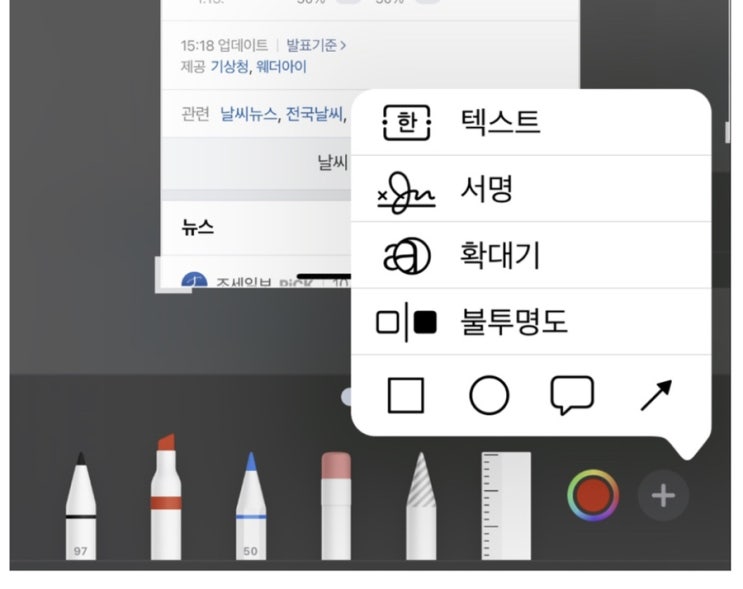The image size is (743, 589).
Task: Select the red highlighter marker tool
Action: tap(166, 497)
